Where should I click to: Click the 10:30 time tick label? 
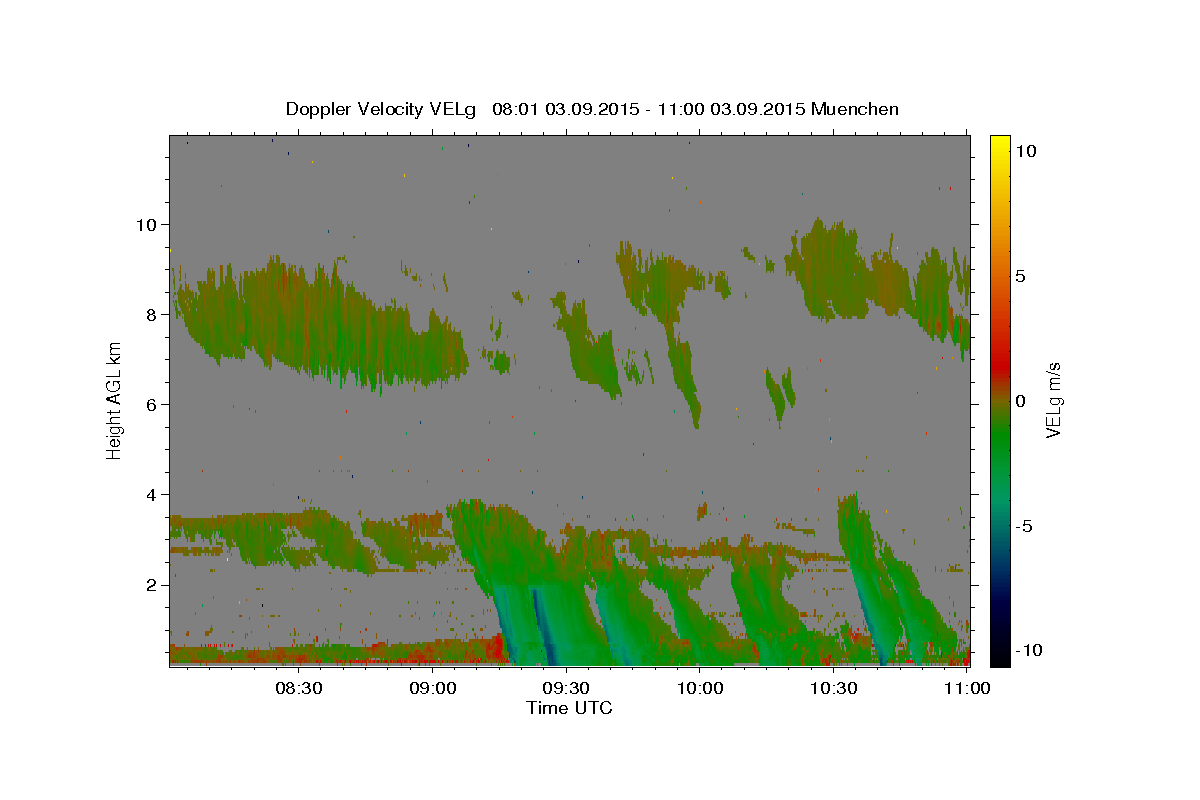(x=834, y=689)
